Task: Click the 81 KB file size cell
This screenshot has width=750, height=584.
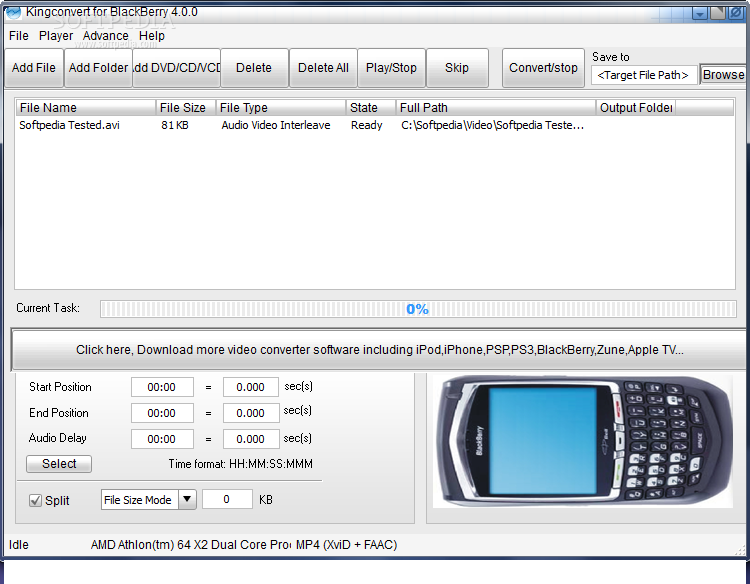Action: (x=175, y=125)
